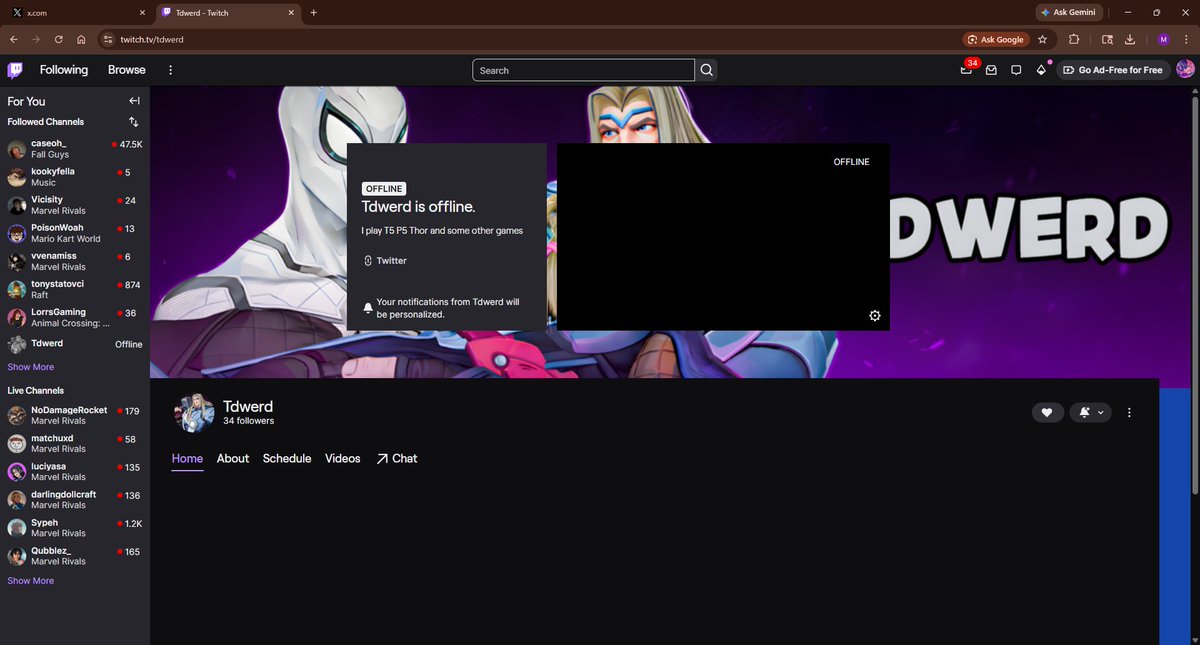
Task: Click the Ask Google button
Action: (995, 39)
